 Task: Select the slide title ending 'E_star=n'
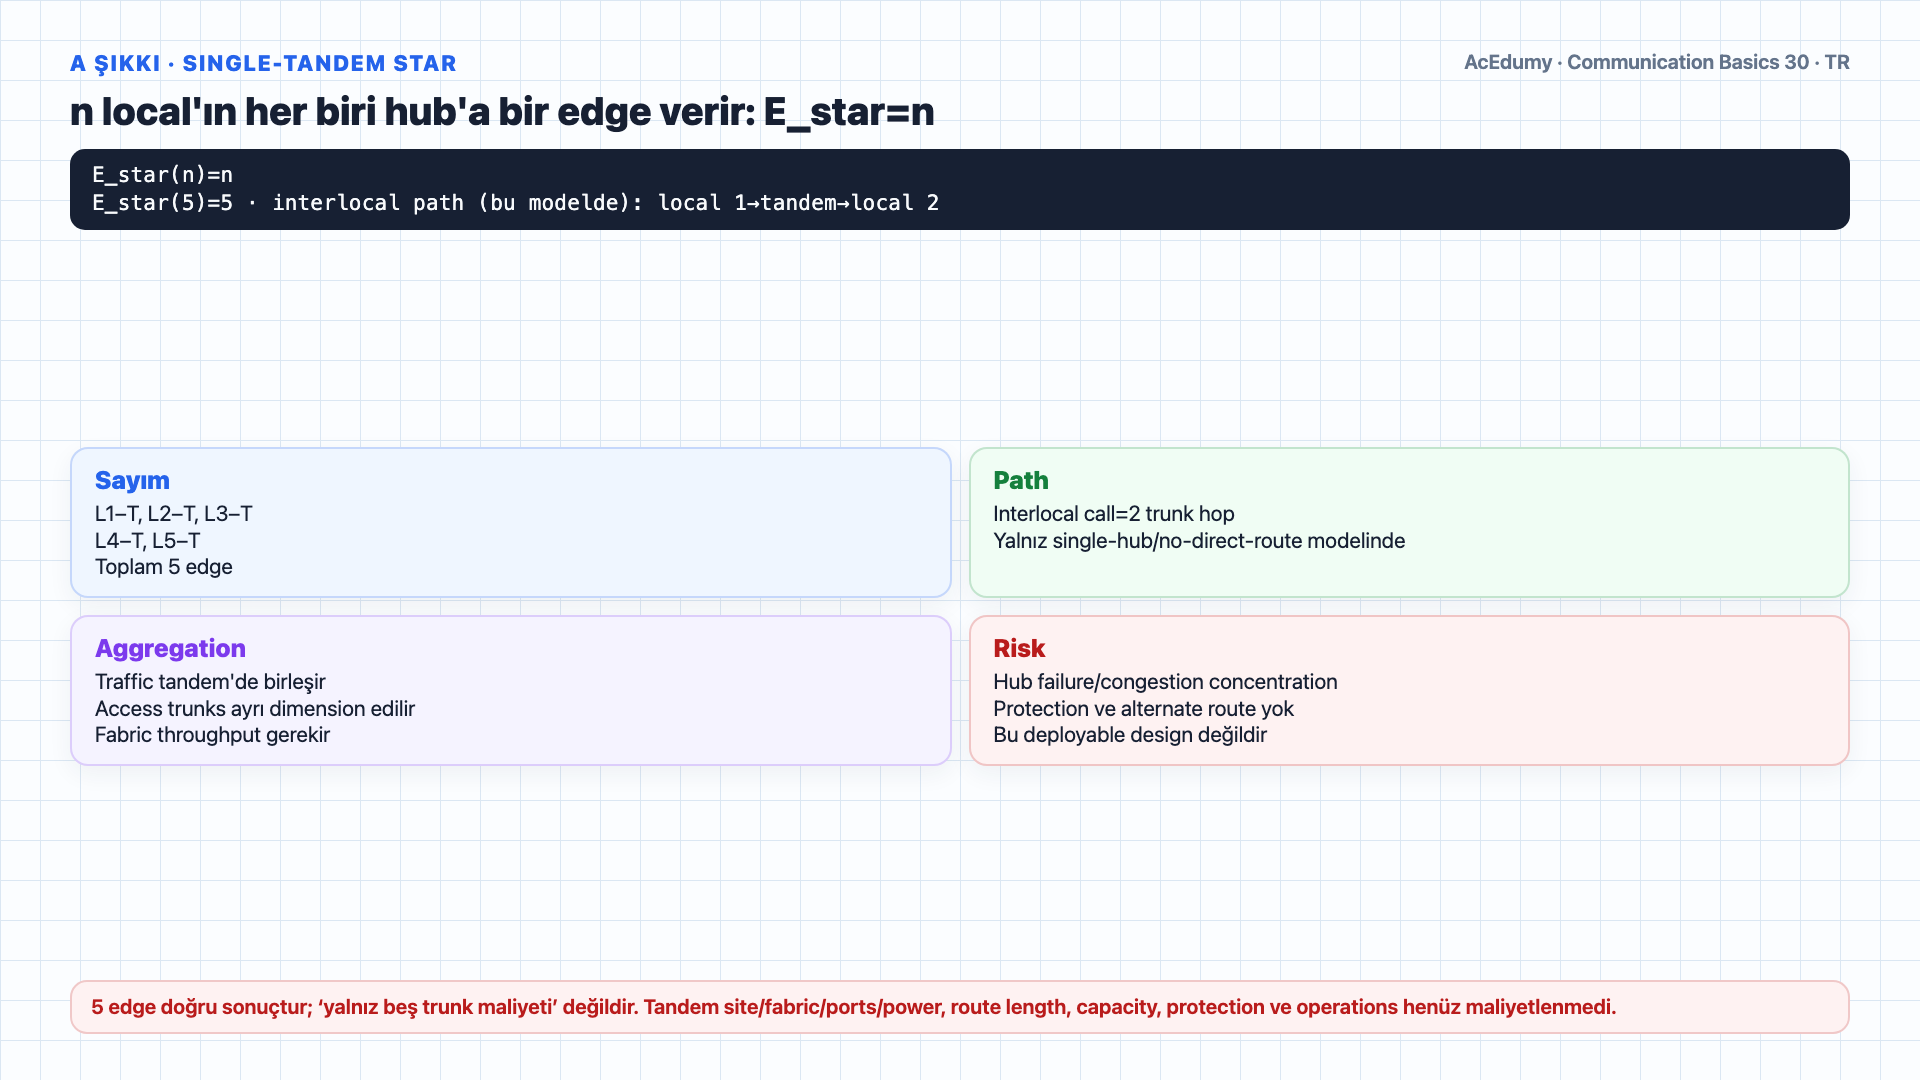[x=502, y=112]
